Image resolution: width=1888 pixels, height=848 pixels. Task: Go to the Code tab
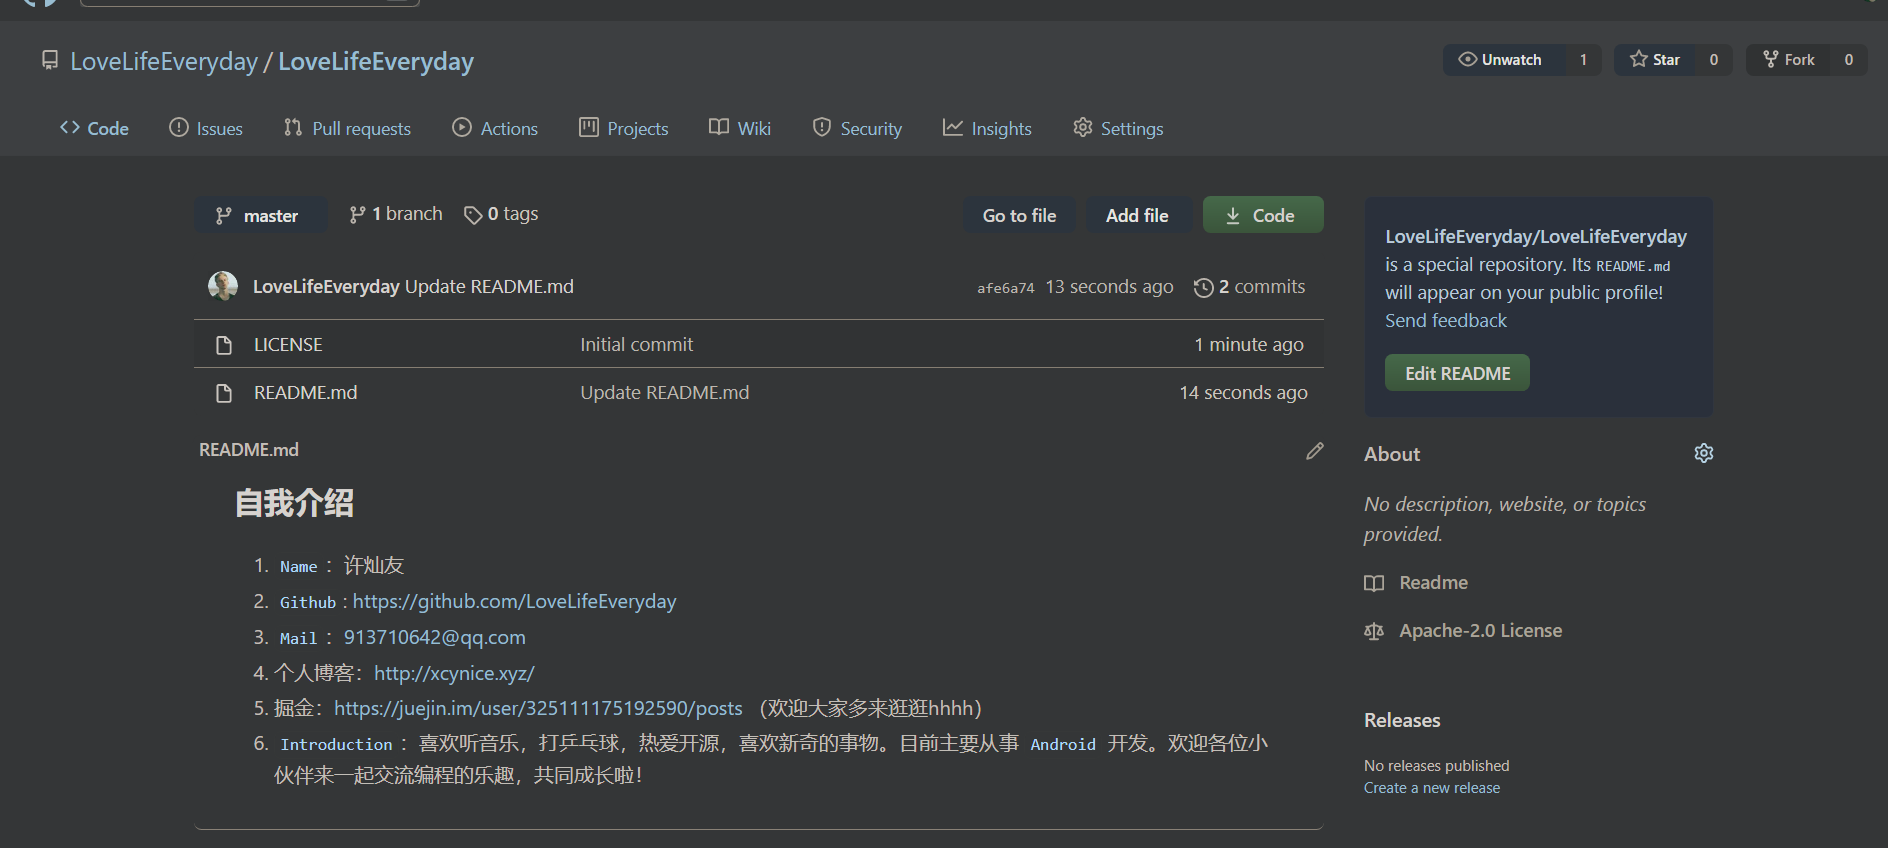[94, 128]
